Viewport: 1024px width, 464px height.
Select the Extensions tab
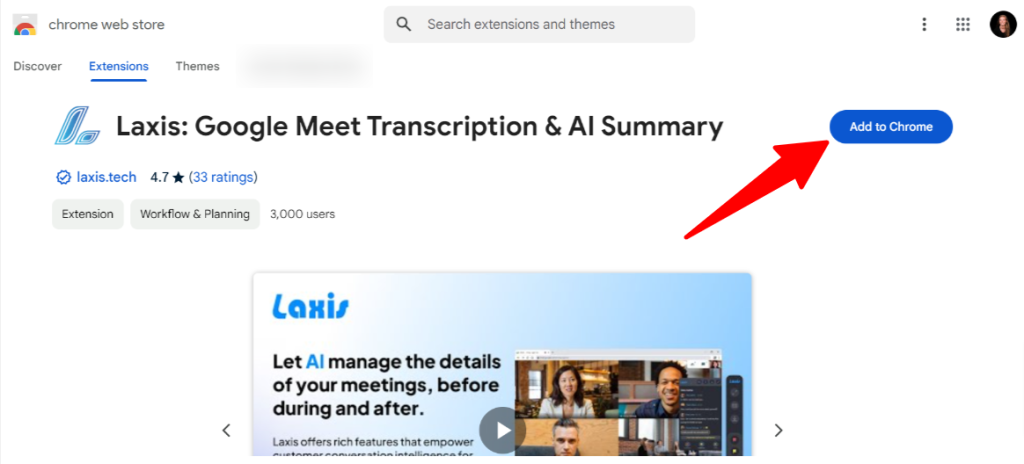[x=119, y=66]
